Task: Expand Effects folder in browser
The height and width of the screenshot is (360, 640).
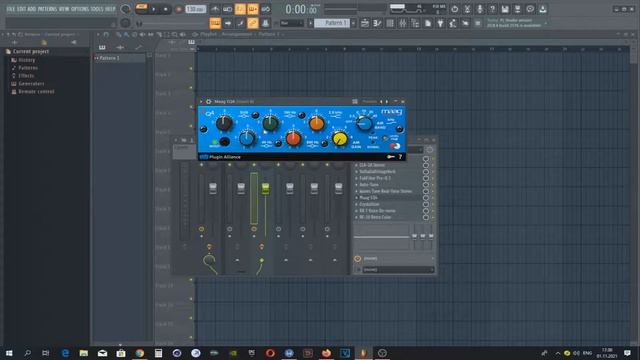Action: tap(26, 76)
